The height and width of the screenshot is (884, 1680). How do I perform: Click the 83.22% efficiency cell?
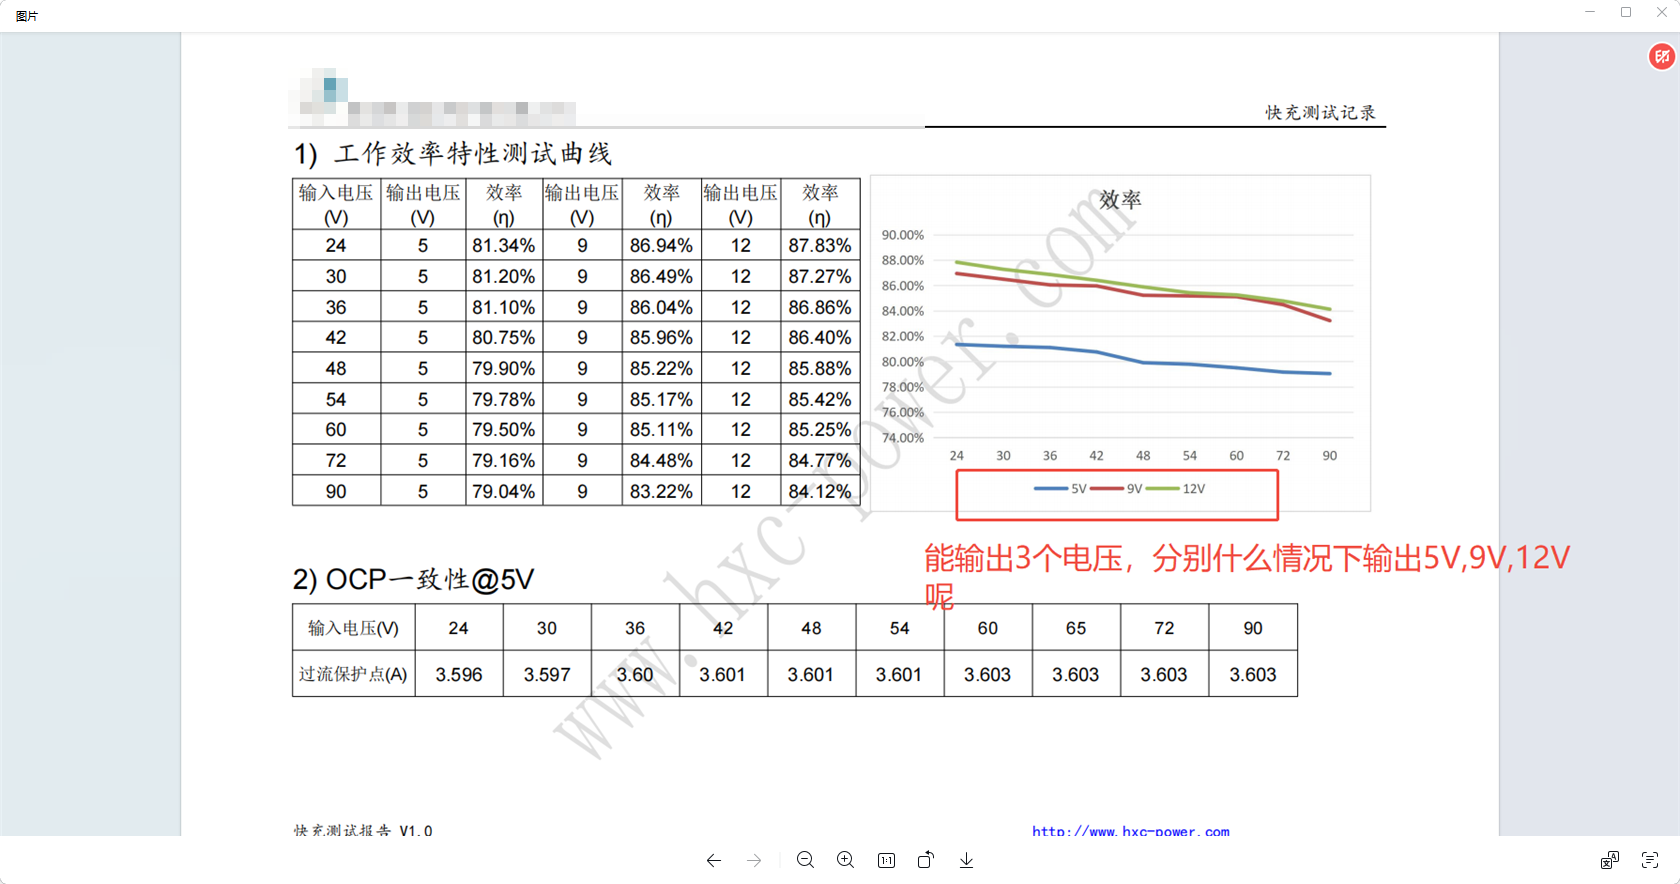[x=661, y=491]
